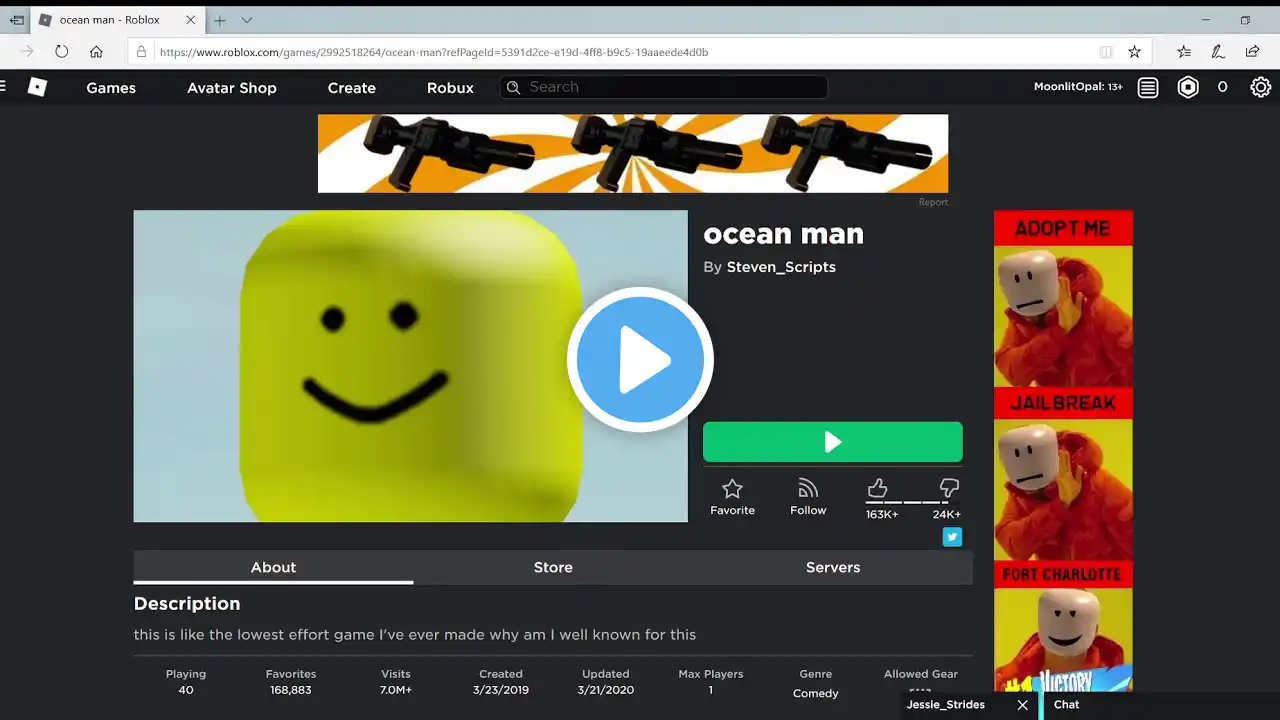
Task: Click the Description heading
Action: [187, 604]
